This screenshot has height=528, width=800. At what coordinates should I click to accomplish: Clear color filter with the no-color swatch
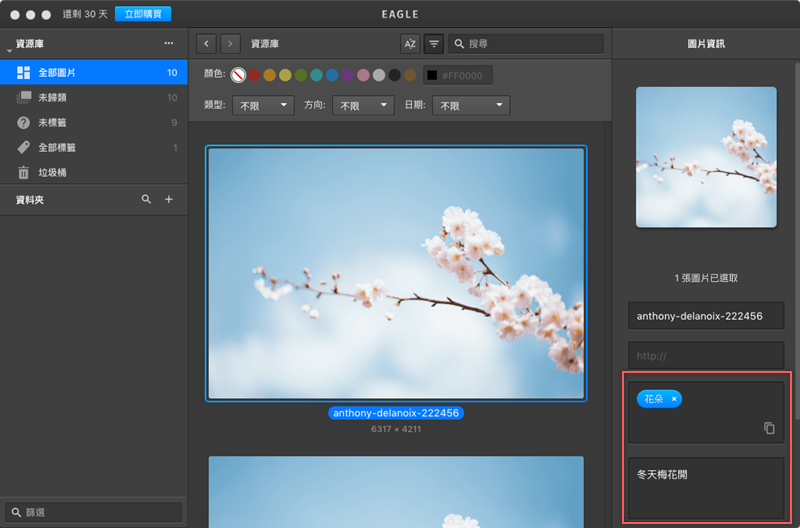pos(238,75)
